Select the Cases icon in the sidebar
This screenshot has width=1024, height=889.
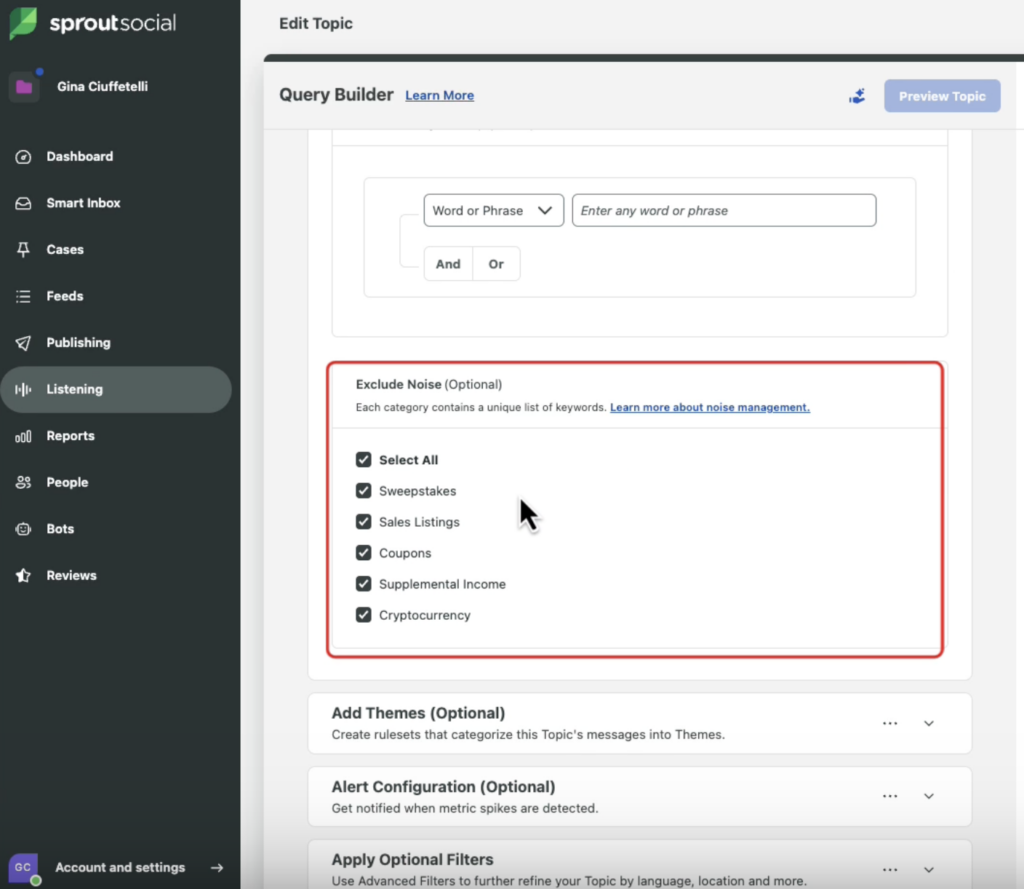(63, 249)
